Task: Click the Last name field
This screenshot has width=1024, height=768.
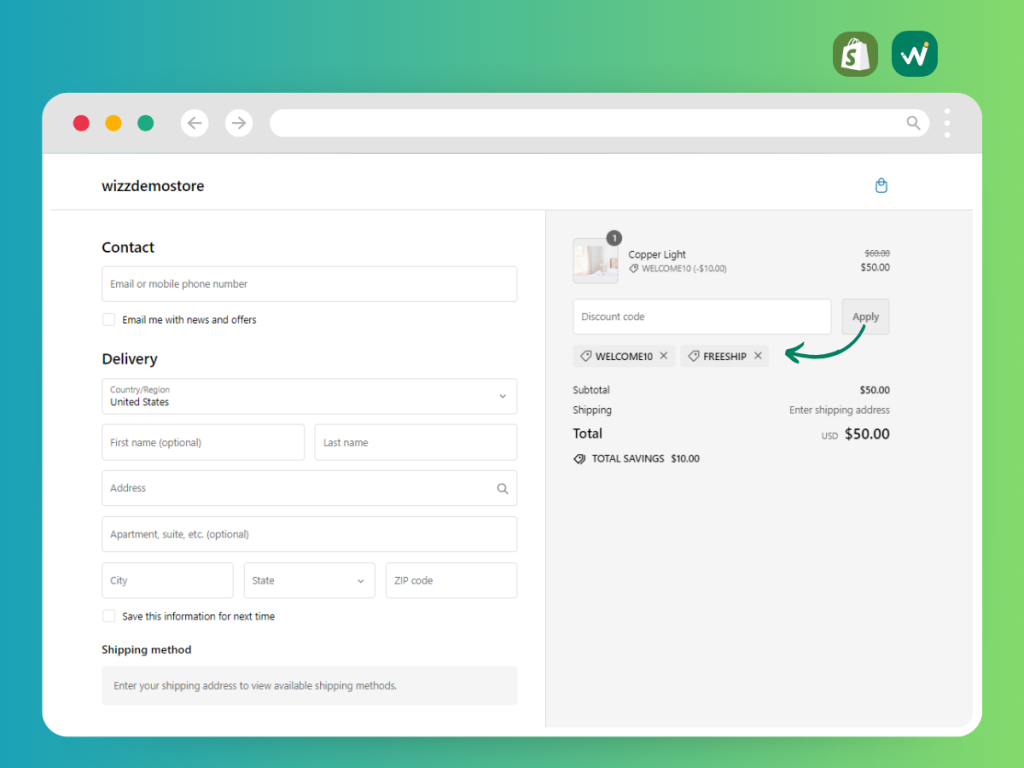Action: [x=416, y=442]
